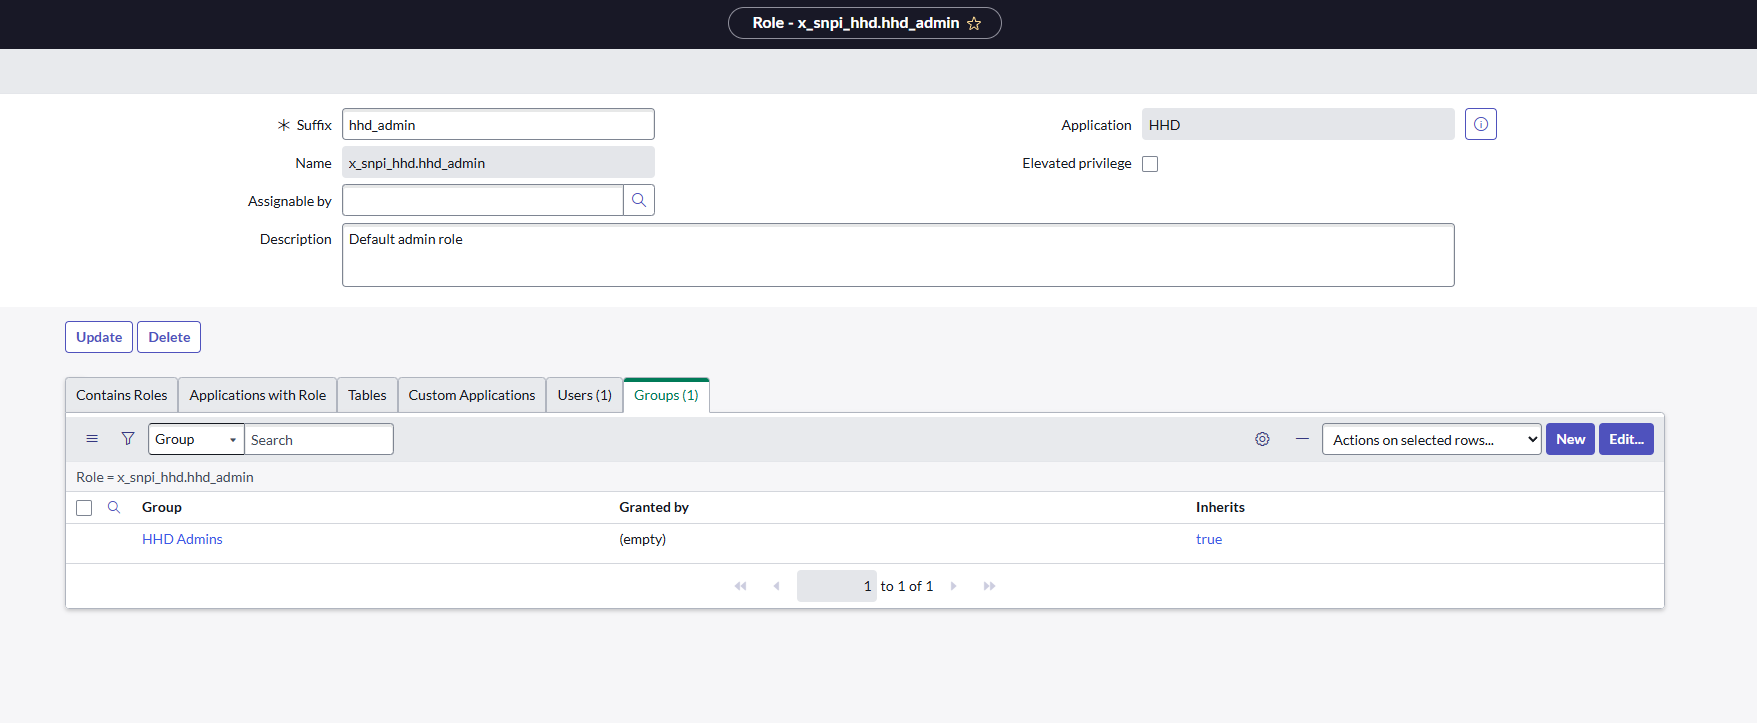1757x723 pixels.
Task: Open Applications with Role tab
Action: [258, 395]
